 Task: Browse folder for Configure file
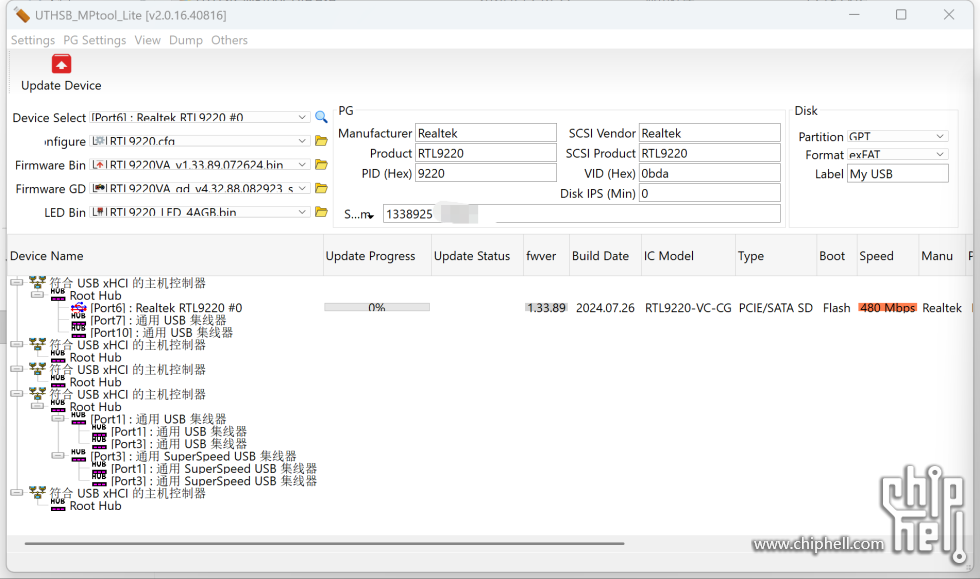321,141
